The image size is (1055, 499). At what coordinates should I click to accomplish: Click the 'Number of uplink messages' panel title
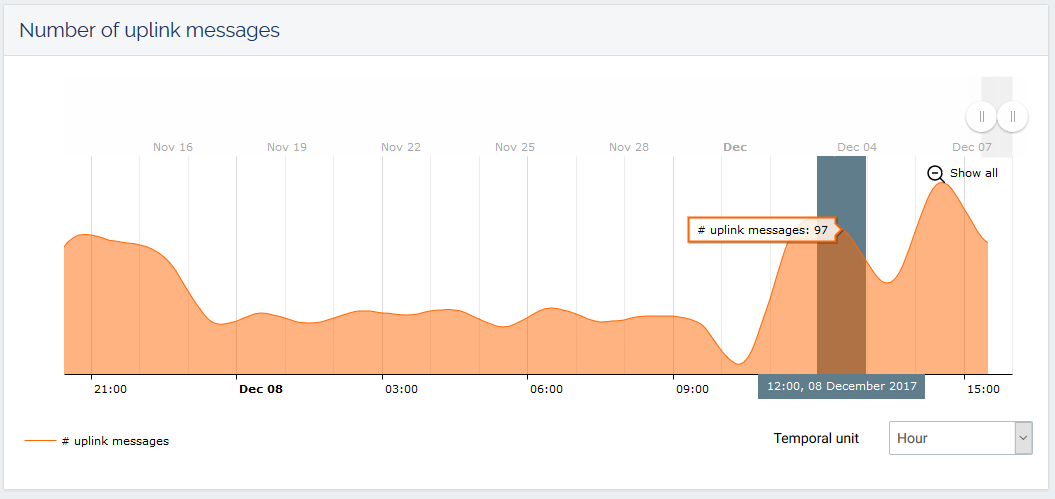pos(149,30)
